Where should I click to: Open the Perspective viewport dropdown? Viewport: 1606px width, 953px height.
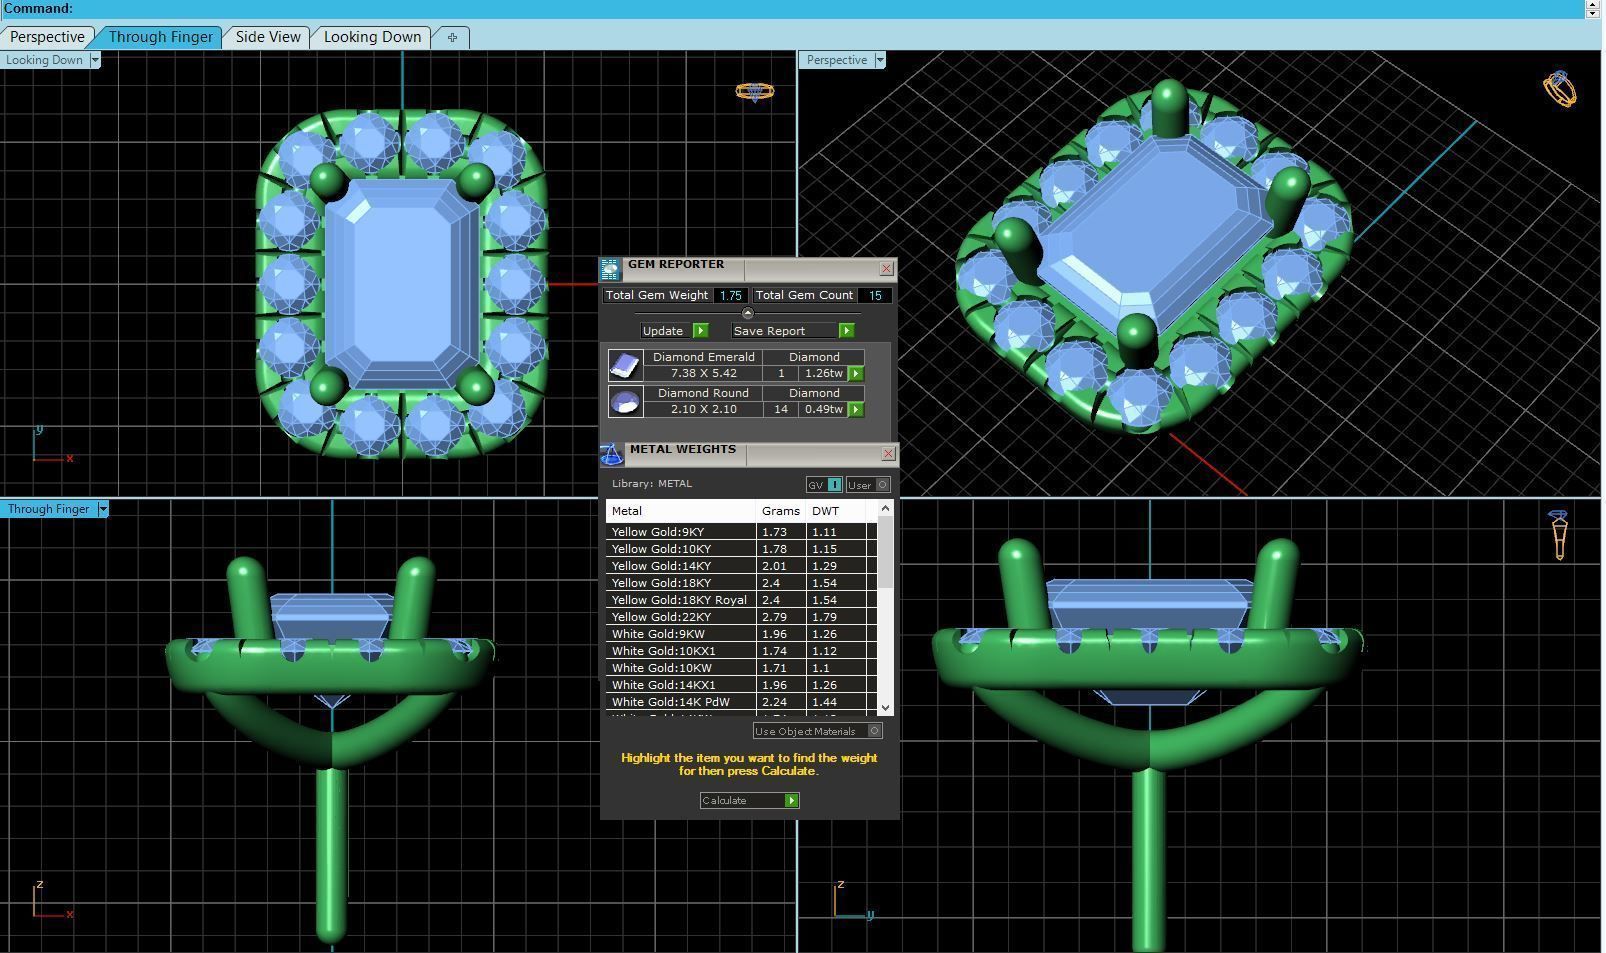(880, 60)
